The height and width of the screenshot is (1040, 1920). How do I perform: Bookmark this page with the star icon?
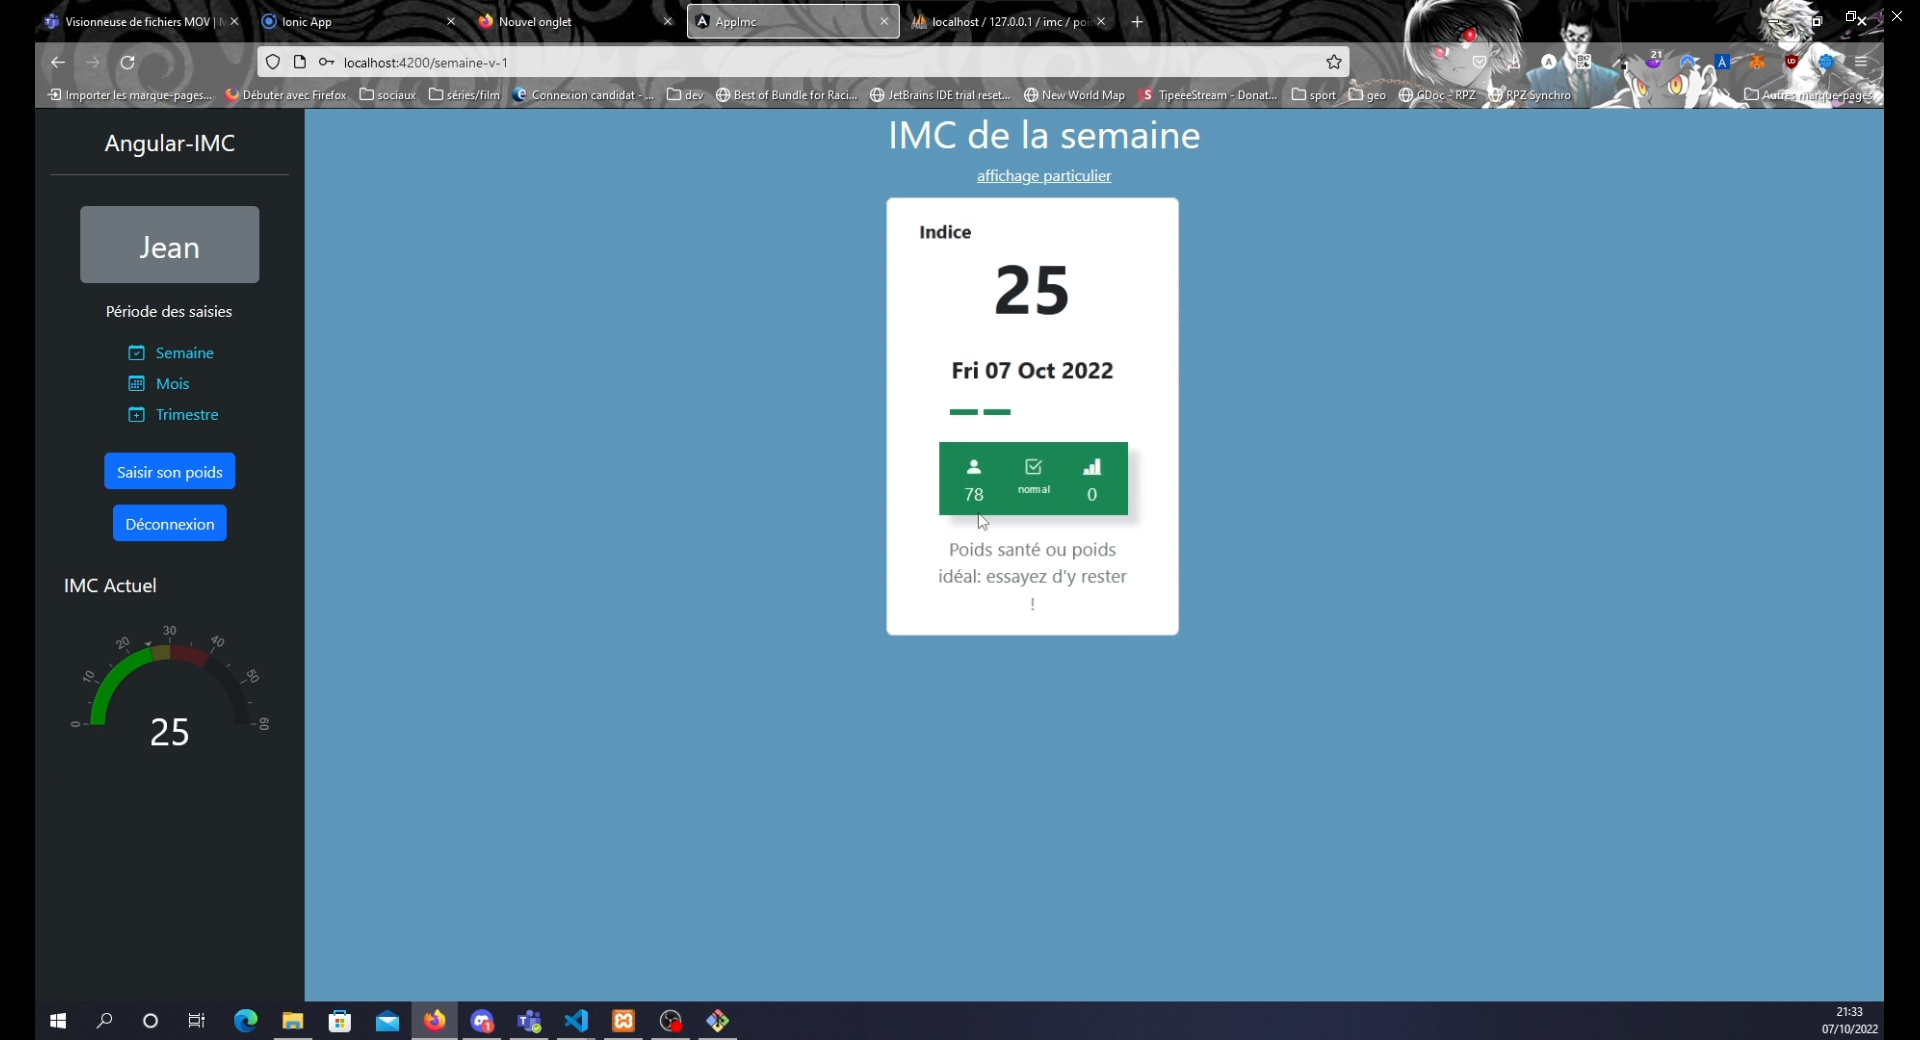click(x=1334, y=63)
